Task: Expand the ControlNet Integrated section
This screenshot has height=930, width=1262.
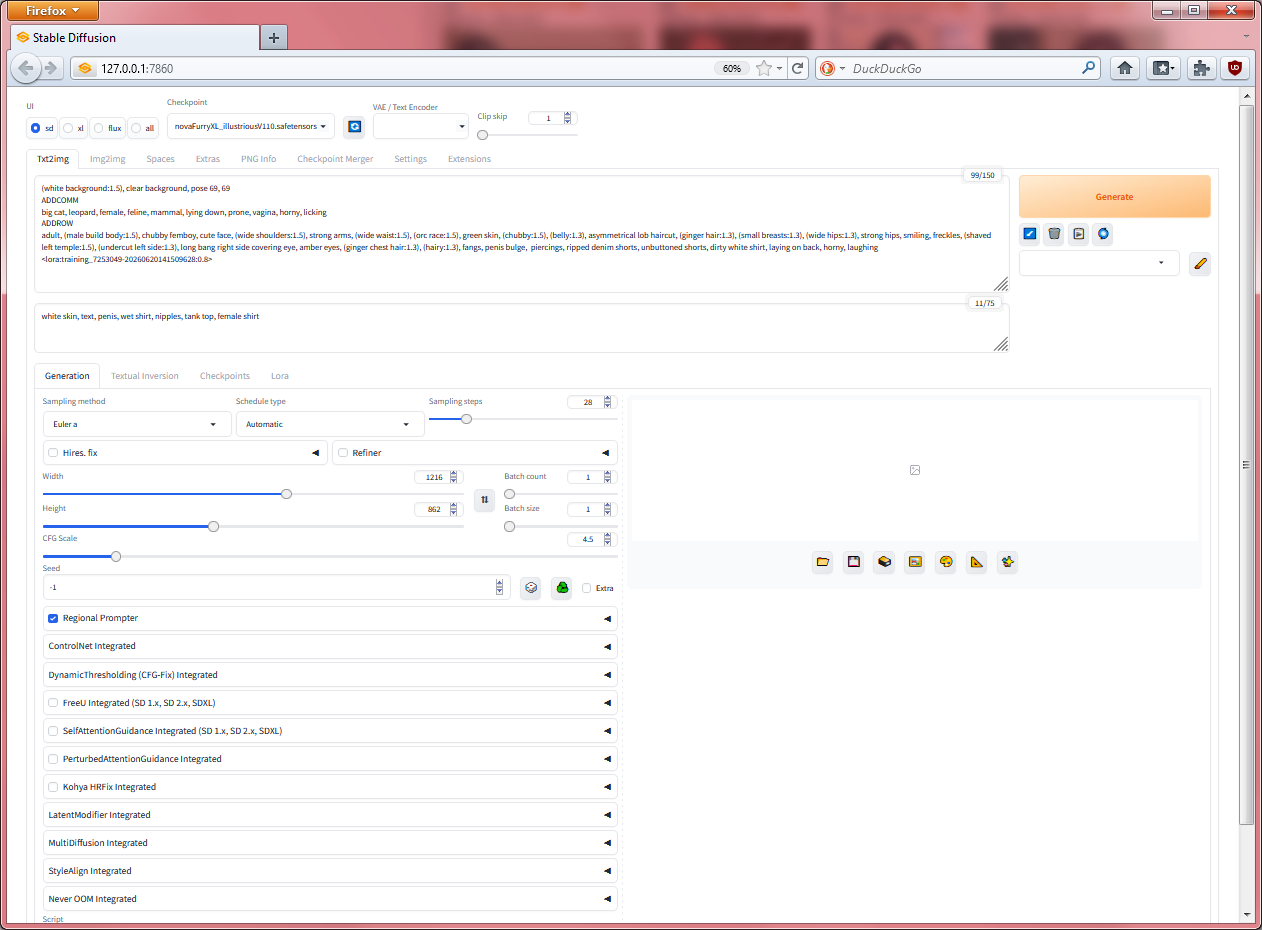Action: click(x=330, y=646)
